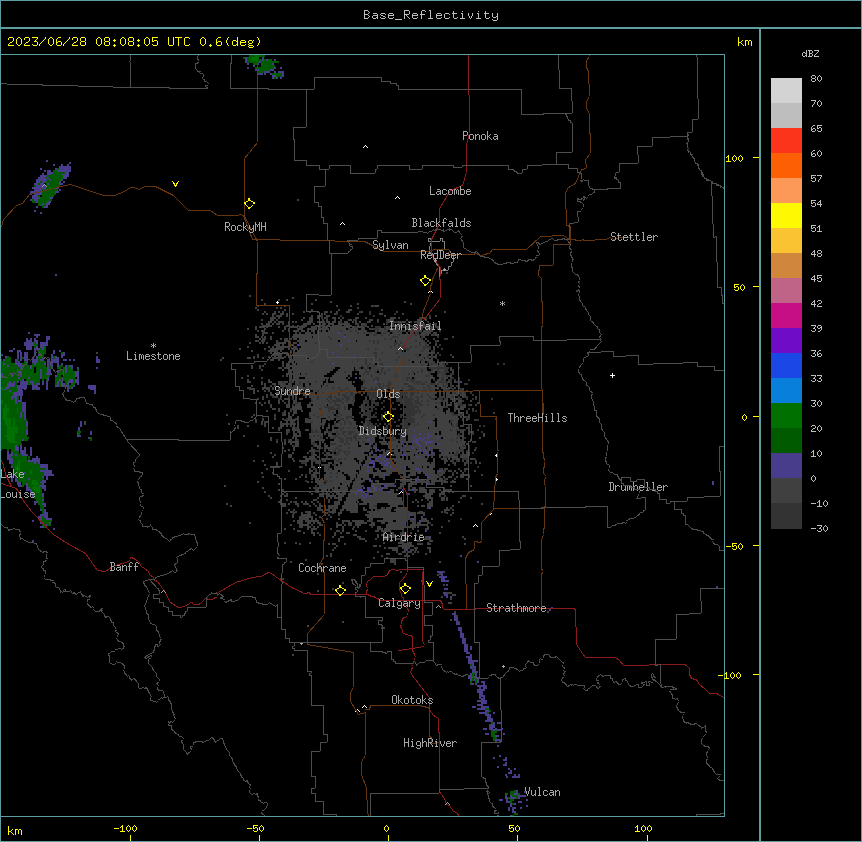Click the RedDeer city label
This screenshot has width=862, height=842.
(440, 255)
